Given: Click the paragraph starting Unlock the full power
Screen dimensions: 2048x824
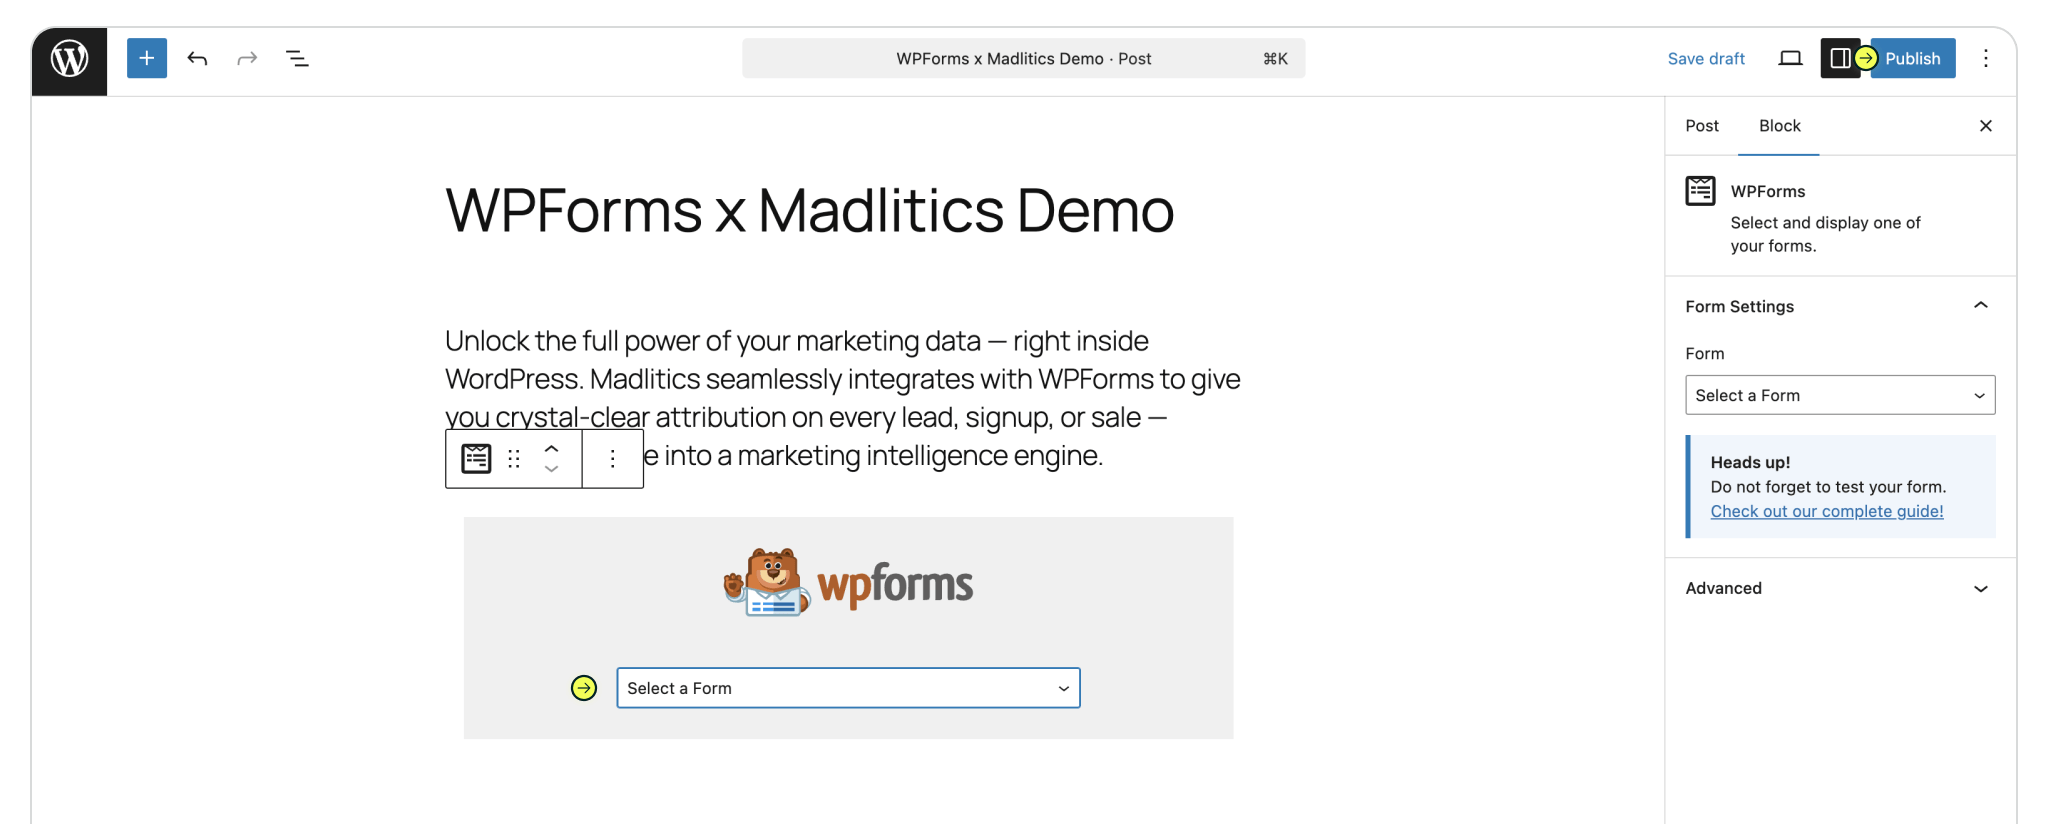Looking at the screenshot, I should [x=843, y=398].
